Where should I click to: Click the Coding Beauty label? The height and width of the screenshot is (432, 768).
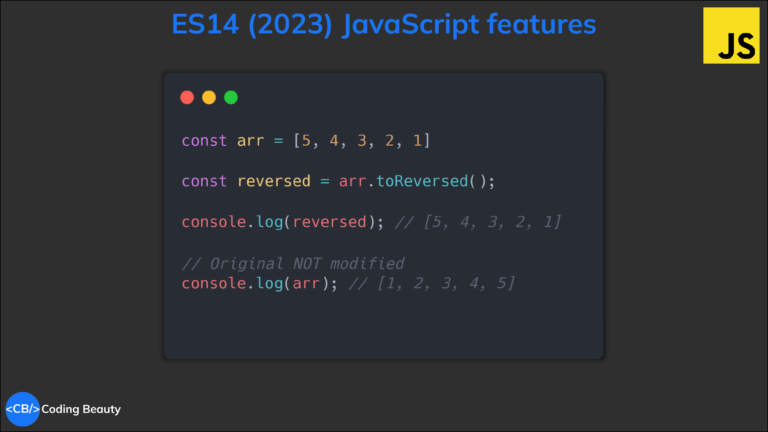tap(81, 409)
